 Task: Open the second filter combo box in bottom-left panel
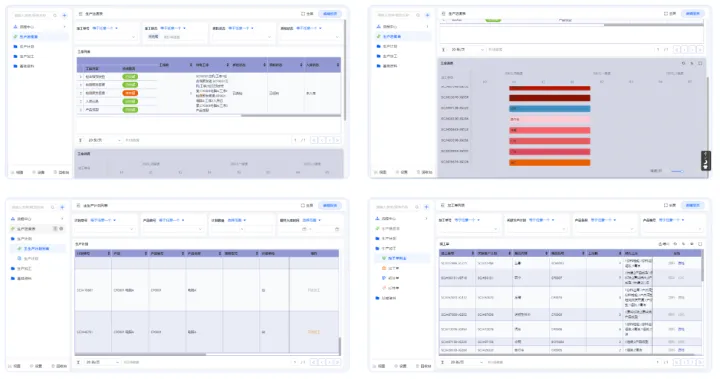173,229
